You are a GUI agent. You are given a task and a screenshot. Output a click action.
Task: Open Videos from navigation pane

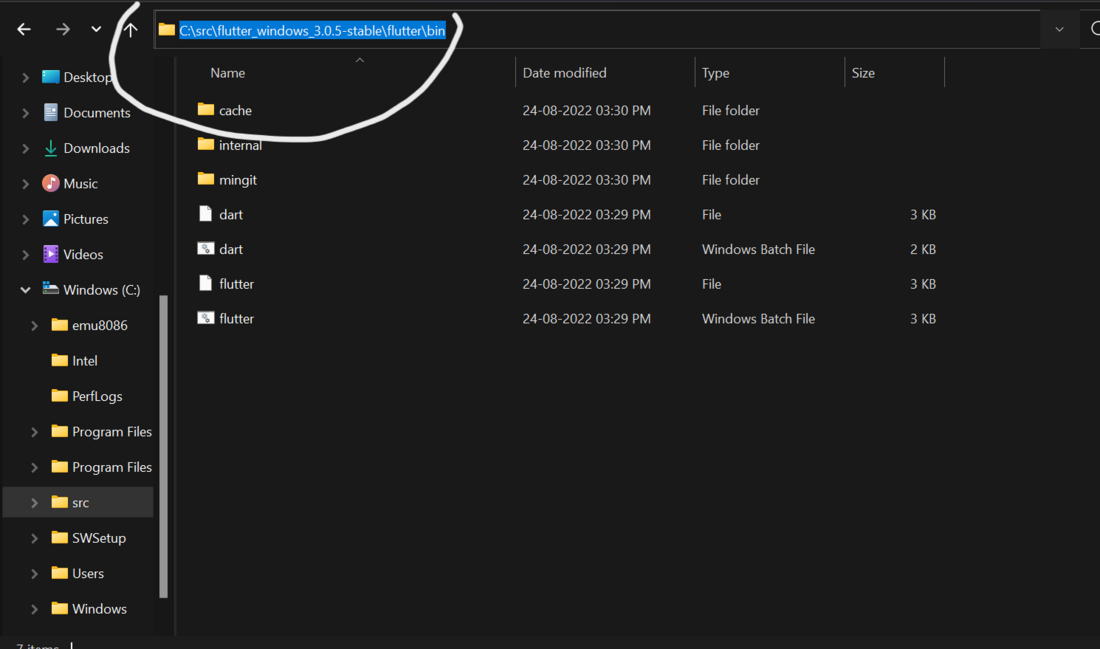(83, 254)
